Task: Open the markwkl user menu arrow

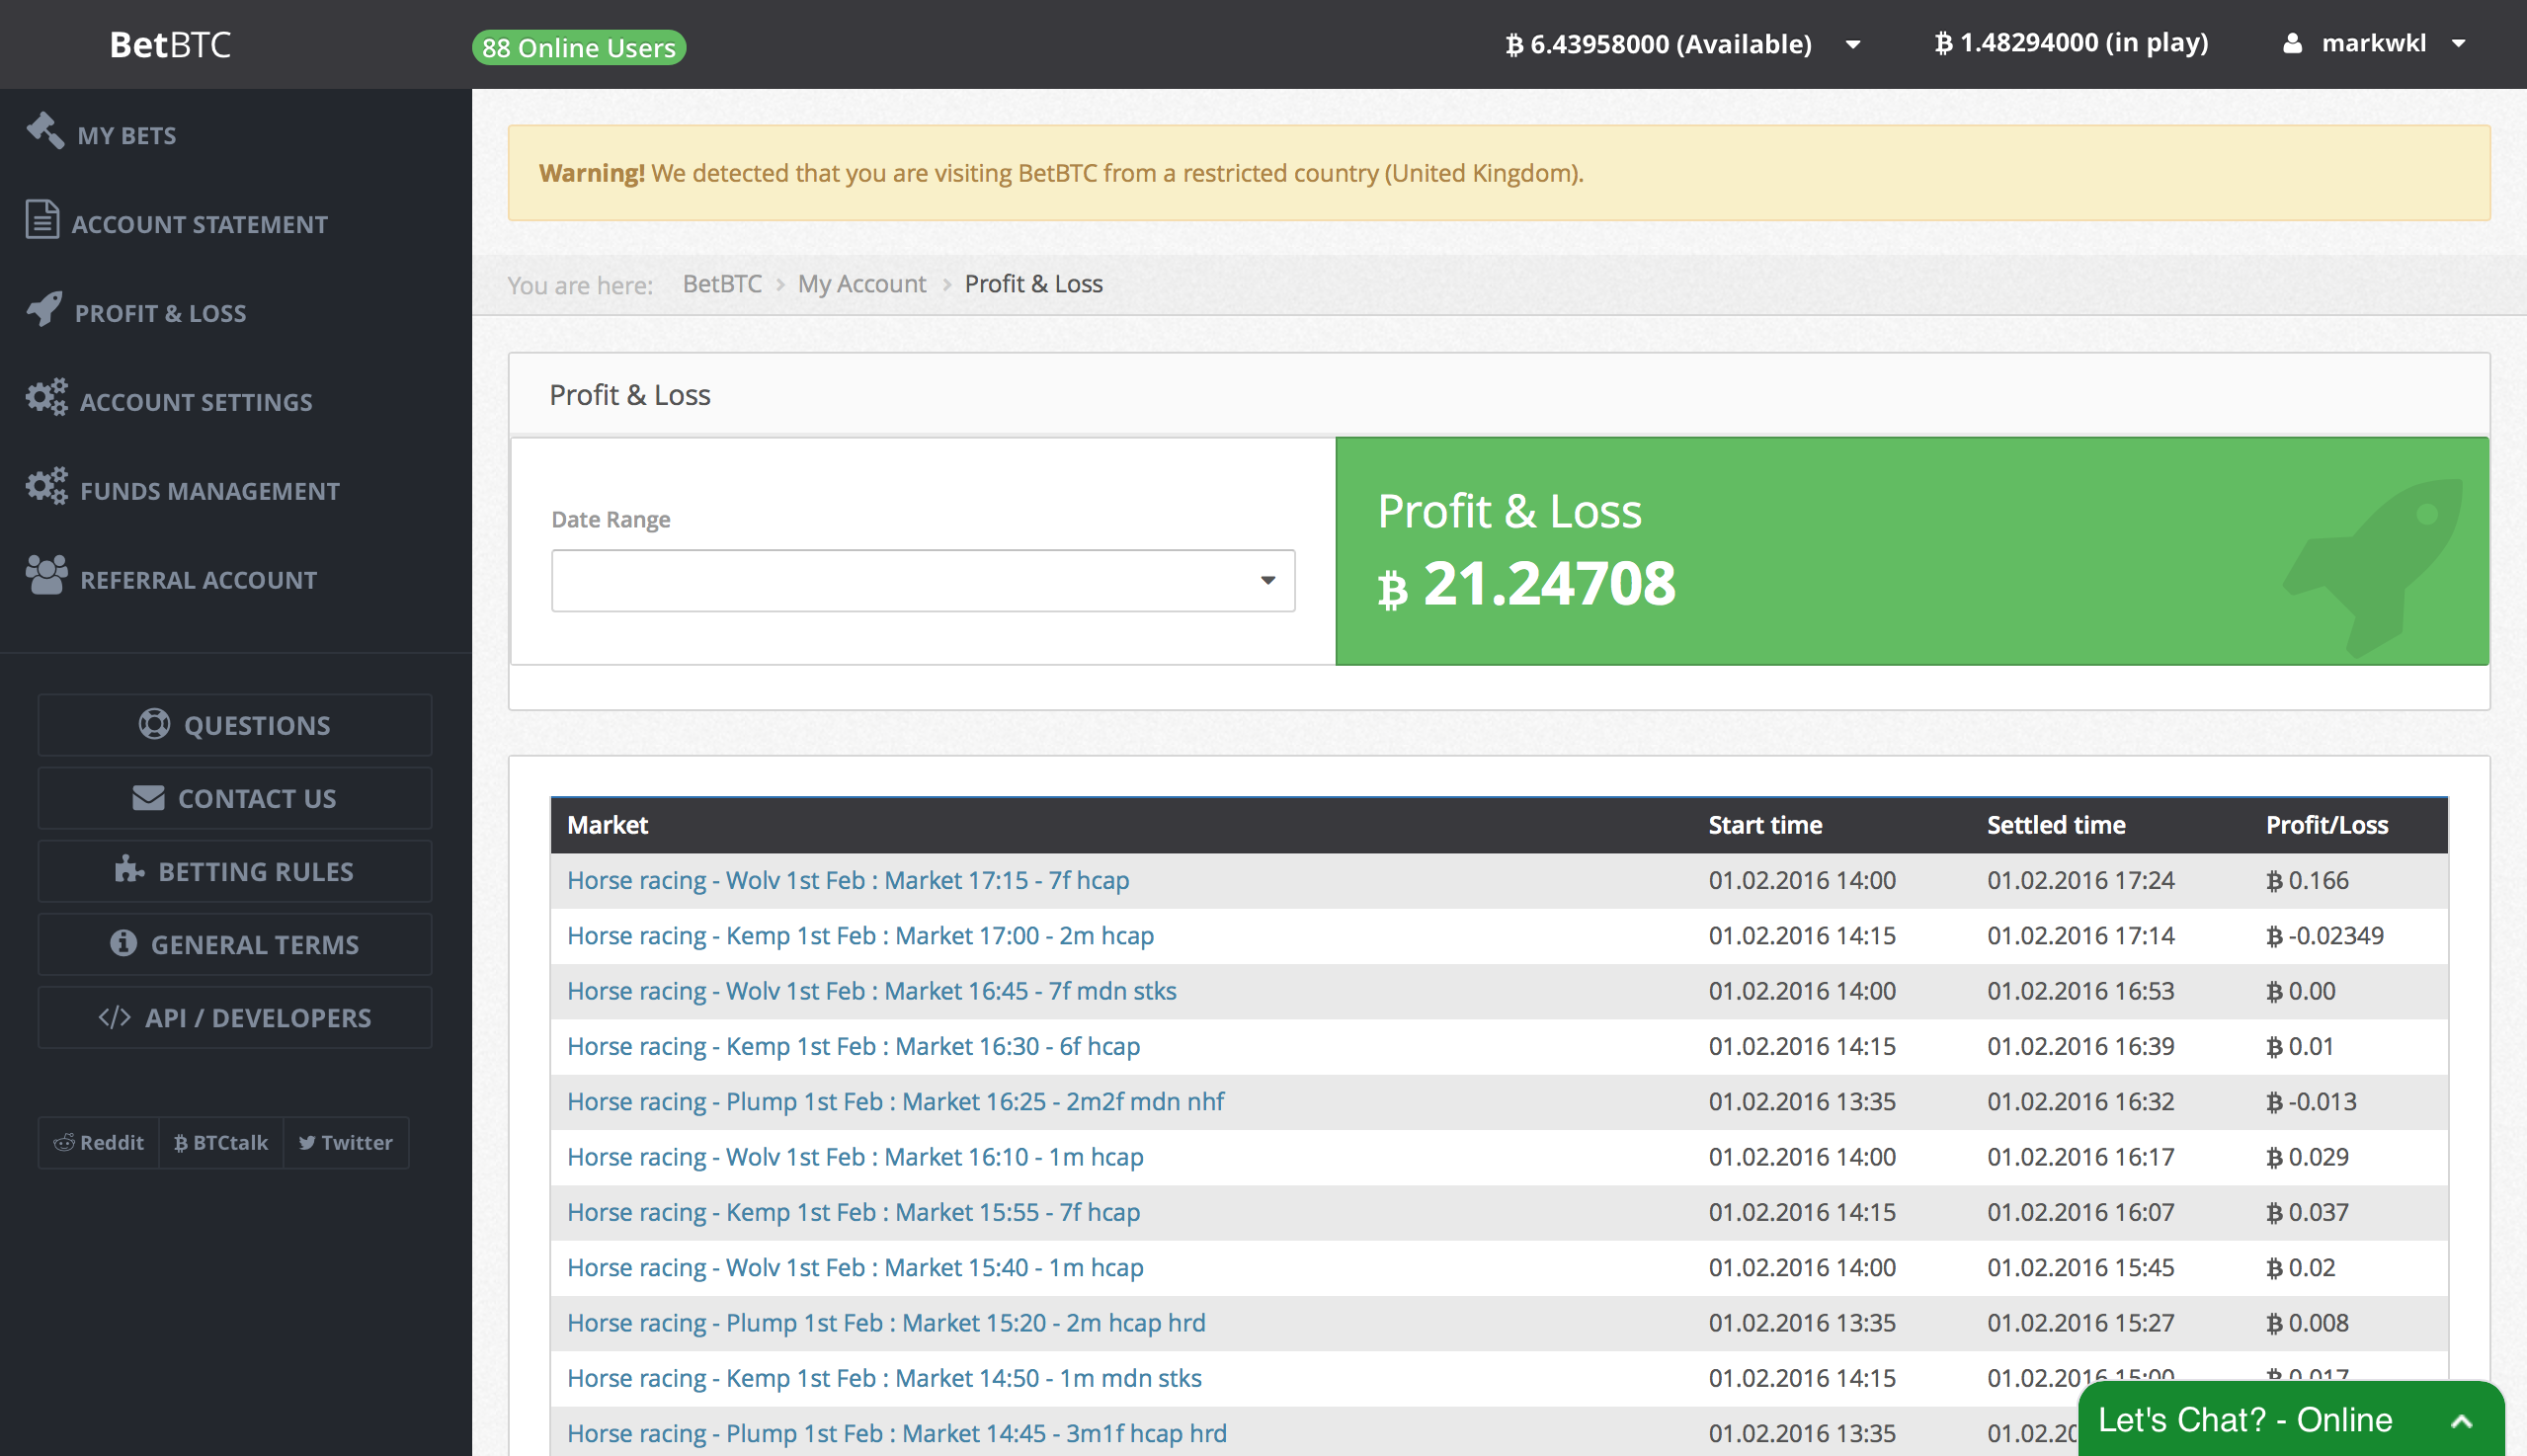Action: pyautogui.click(x=2459, y=44)
